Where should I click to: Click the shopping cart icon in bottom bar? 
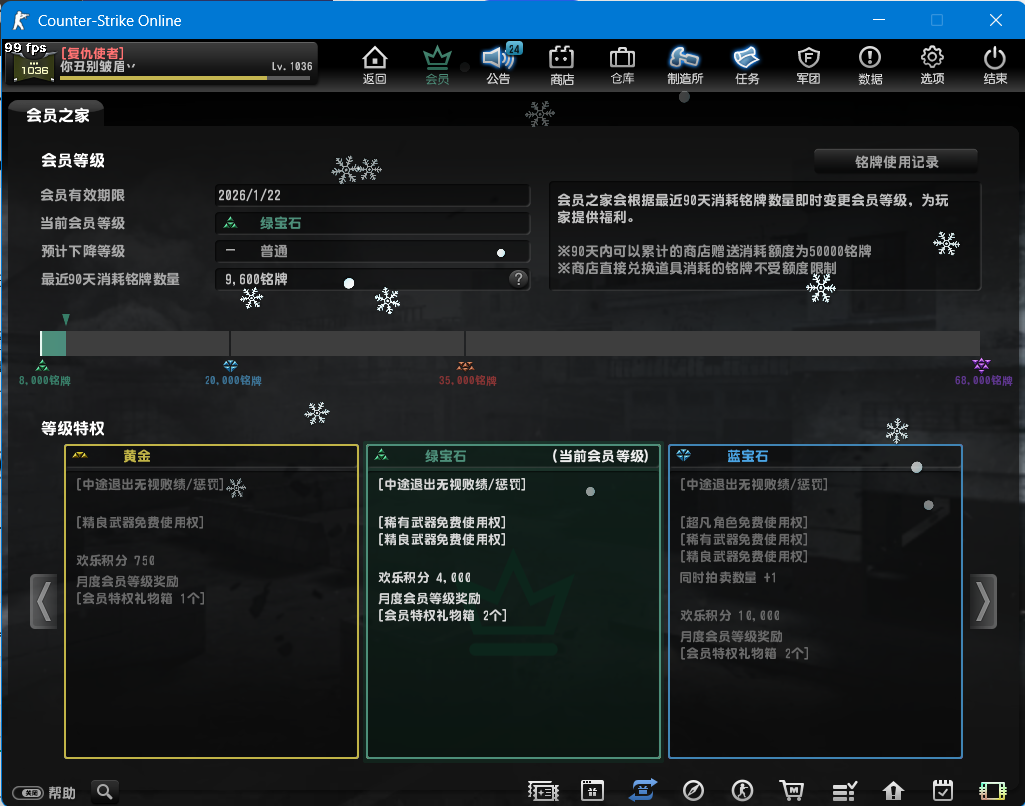791,791
